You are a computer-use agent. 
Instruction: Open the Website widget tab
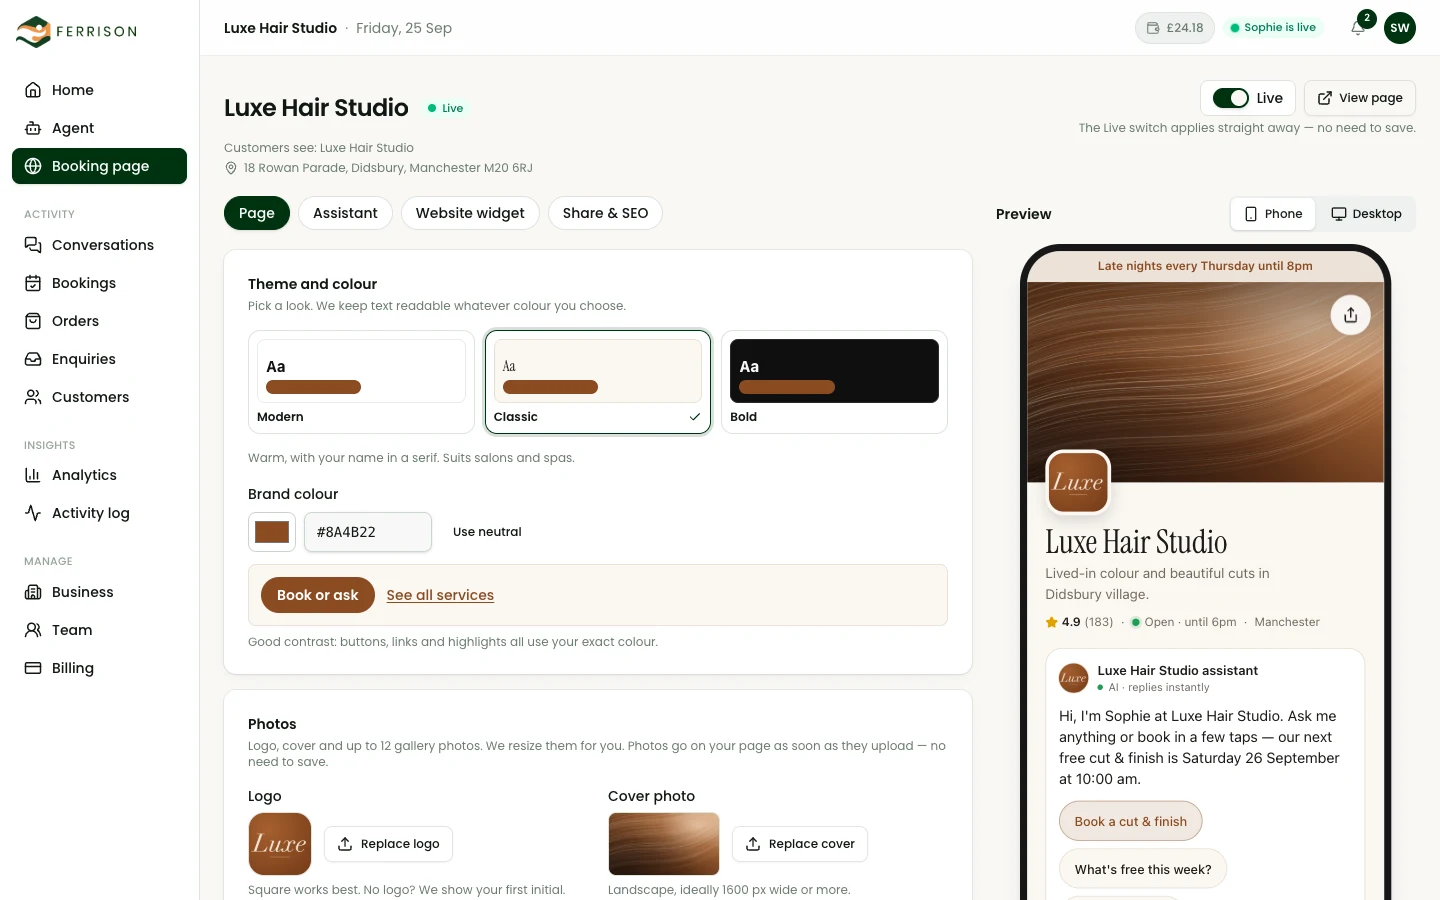pyautogui.click(x=470, y=213)
